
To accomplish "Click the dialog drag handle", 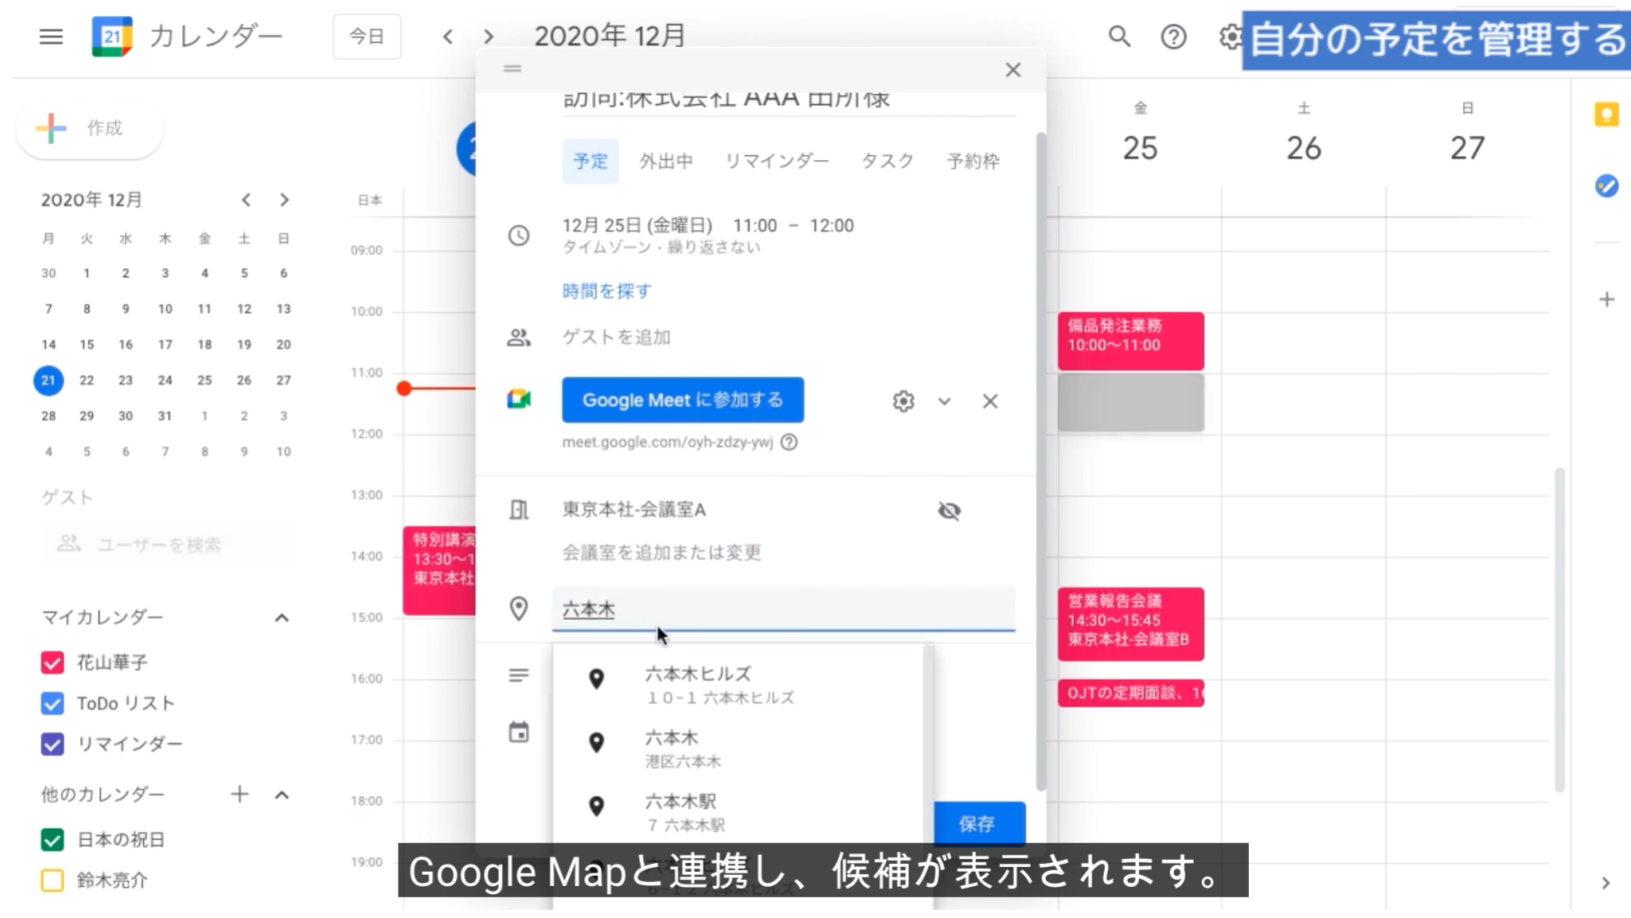I will click(513, 69).
